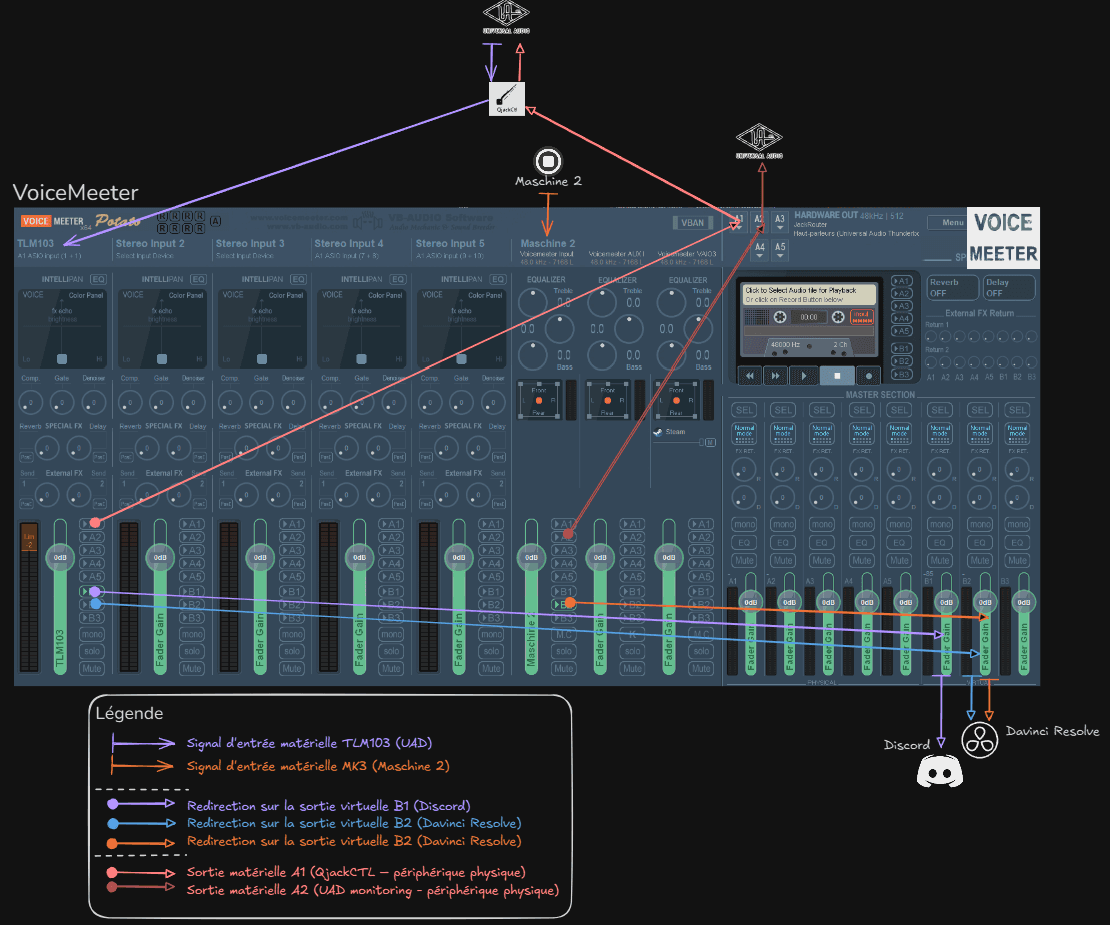Solo the Stereo Input 5 strip
This screenshot has height=925, width=1110.
pos(491,651)
